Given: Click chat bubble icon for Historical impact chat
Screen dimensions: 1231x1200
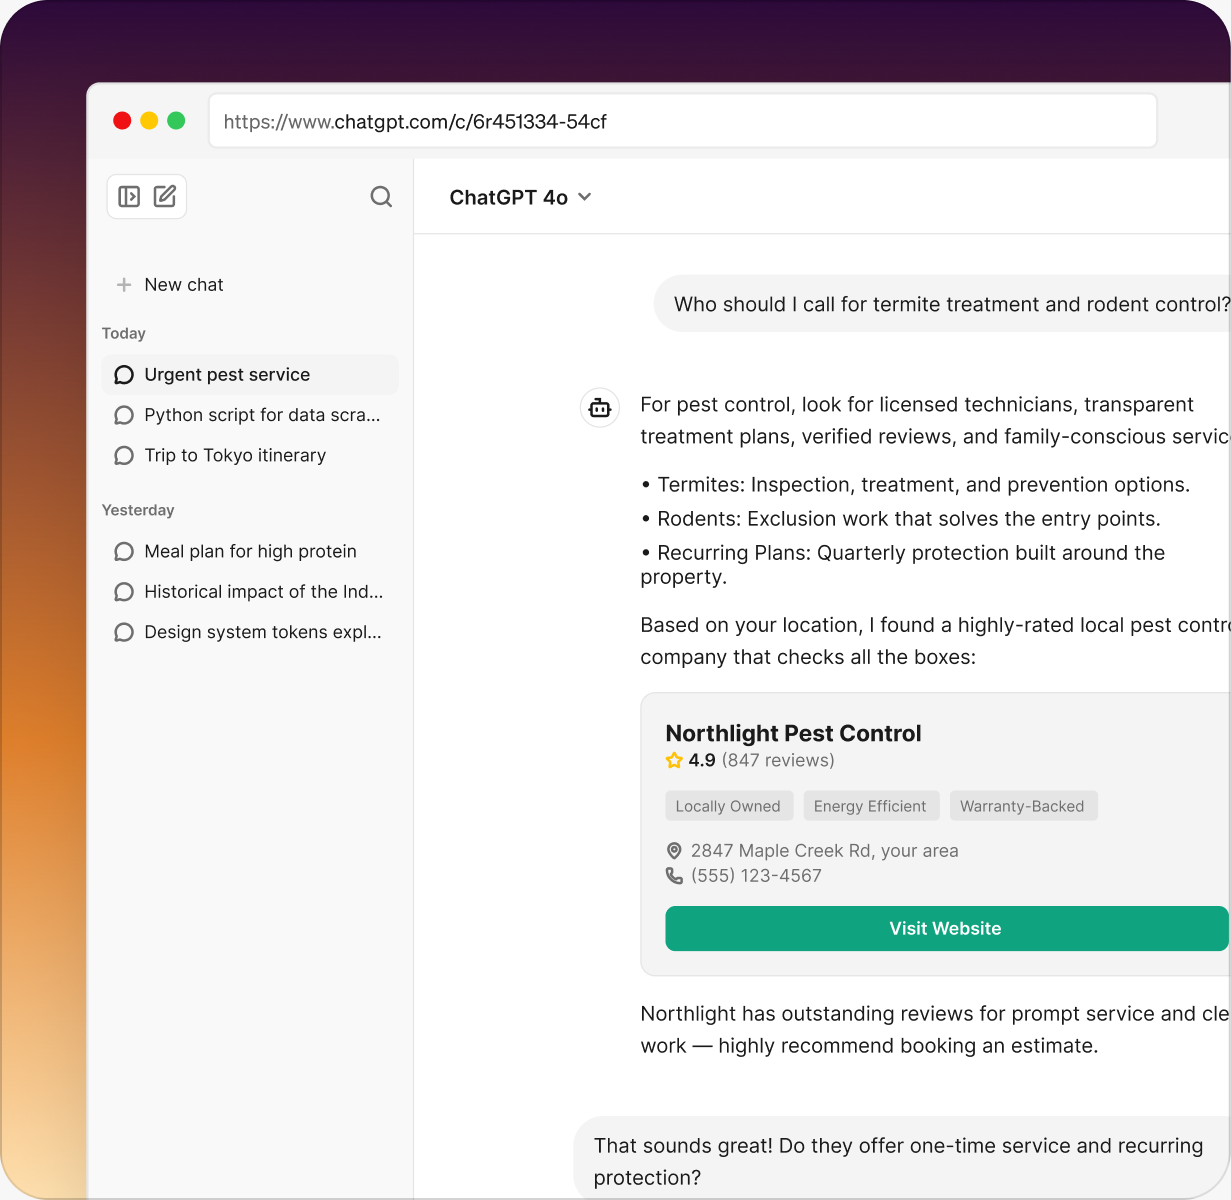Looking at the screenshot, I should point(124,592).
